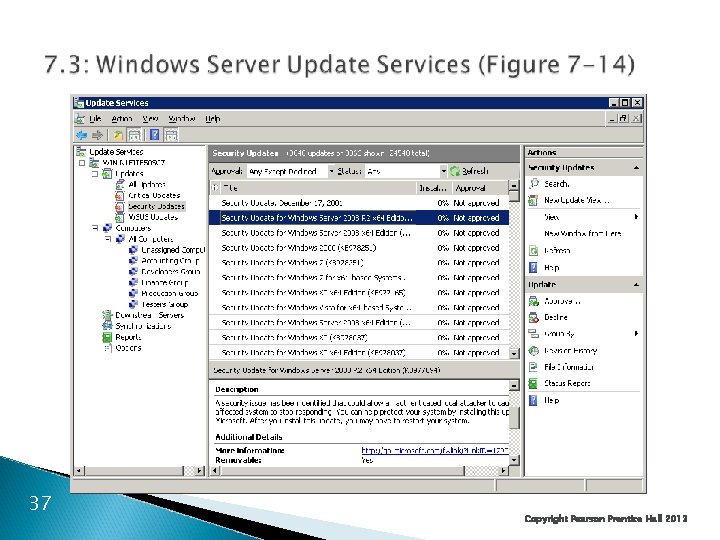Collapse the server node in tree
The width and height of the screenshot is (720, 540).
[82, 163]
